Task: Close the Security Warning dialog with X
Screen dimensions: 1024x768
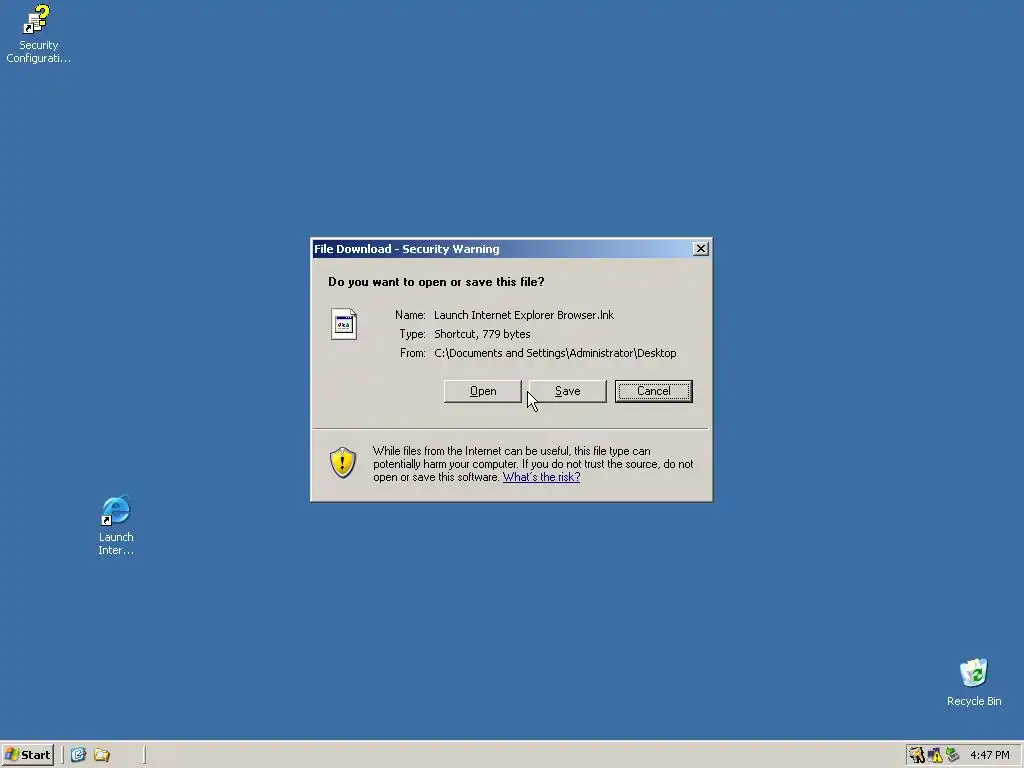Action: coord(701,249)
